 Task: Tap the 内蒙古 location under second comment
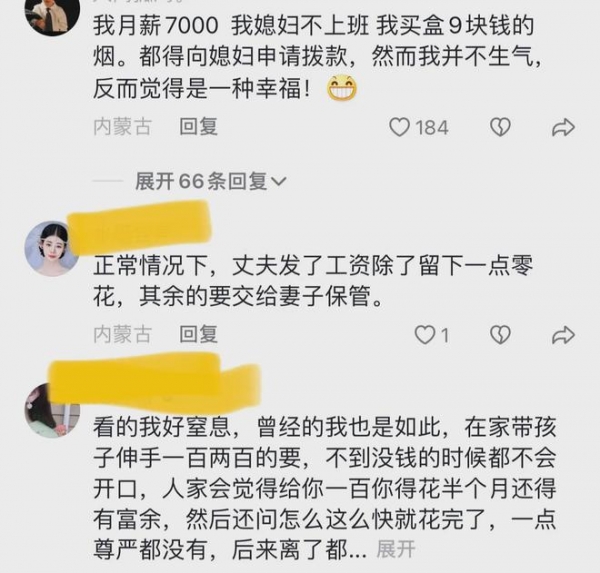(122, 334)
